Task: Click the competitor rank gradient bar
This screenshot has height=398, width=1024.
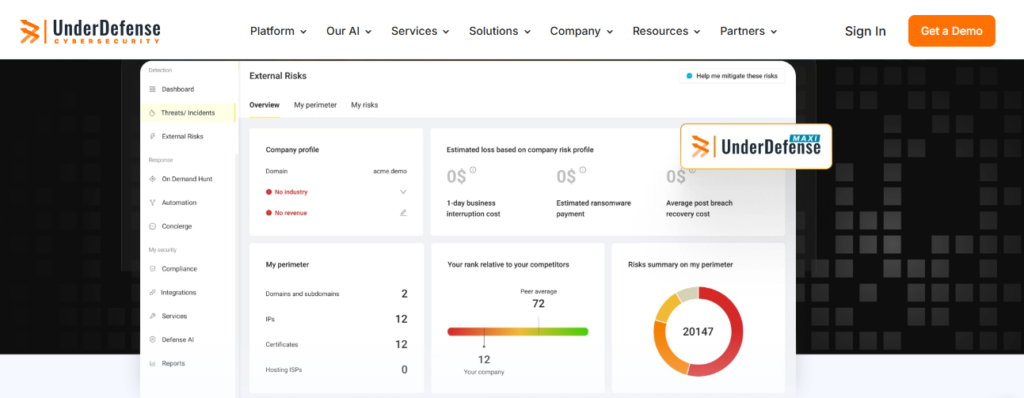Action: (518, 331)
